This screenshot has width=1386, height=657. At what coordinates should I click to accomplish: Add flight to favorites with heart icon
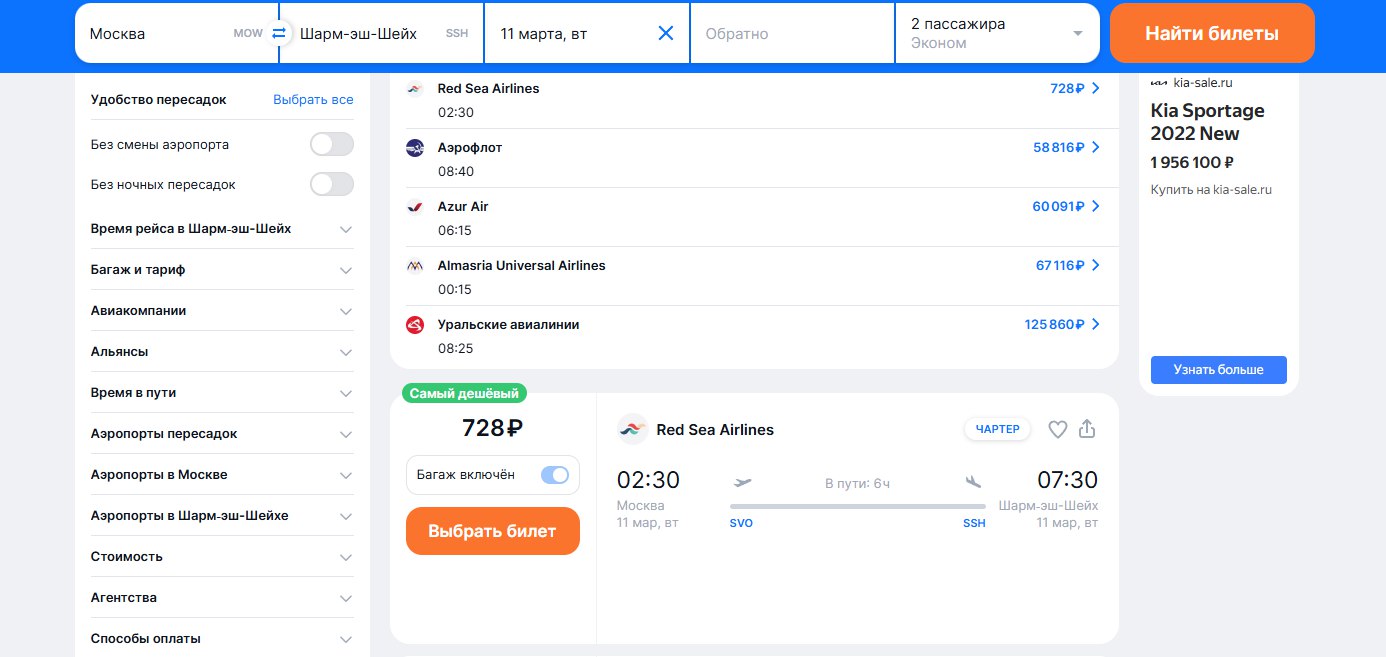tap(1057, 429)
